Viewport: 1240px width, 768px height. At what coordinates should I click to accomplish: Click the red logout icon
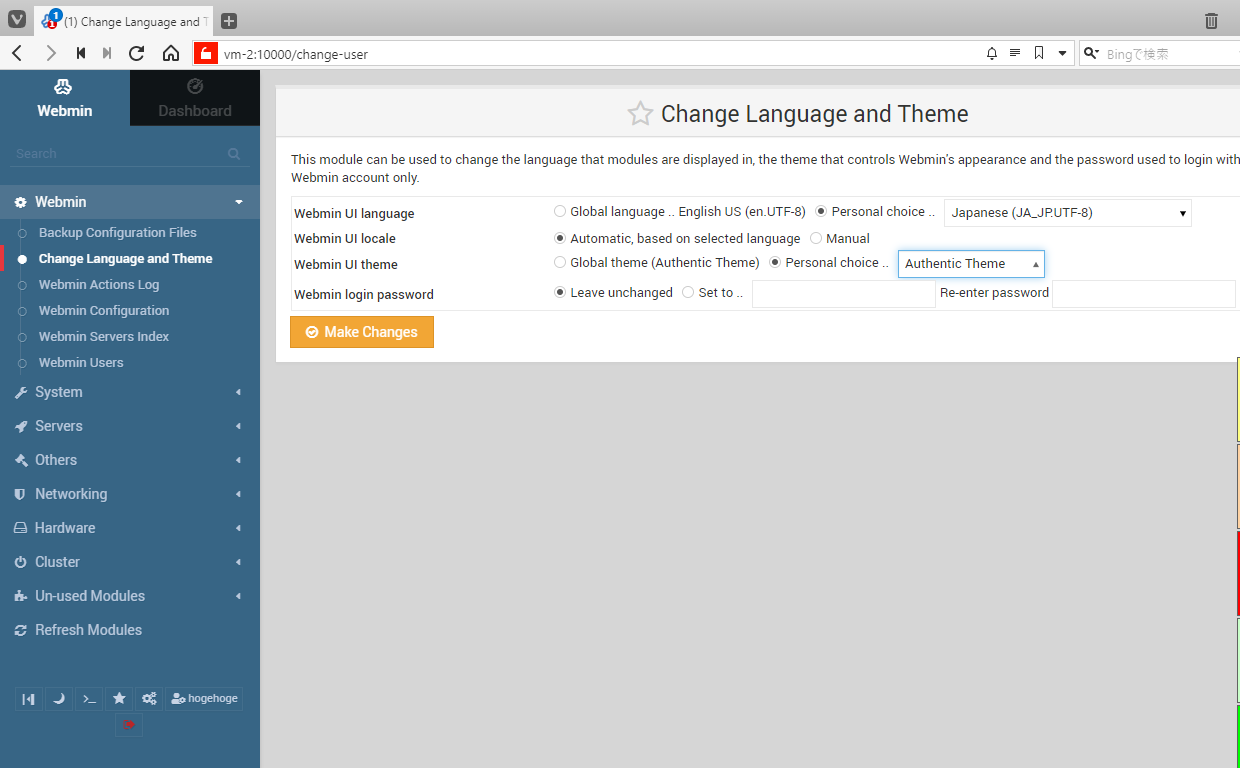(129, 724)
